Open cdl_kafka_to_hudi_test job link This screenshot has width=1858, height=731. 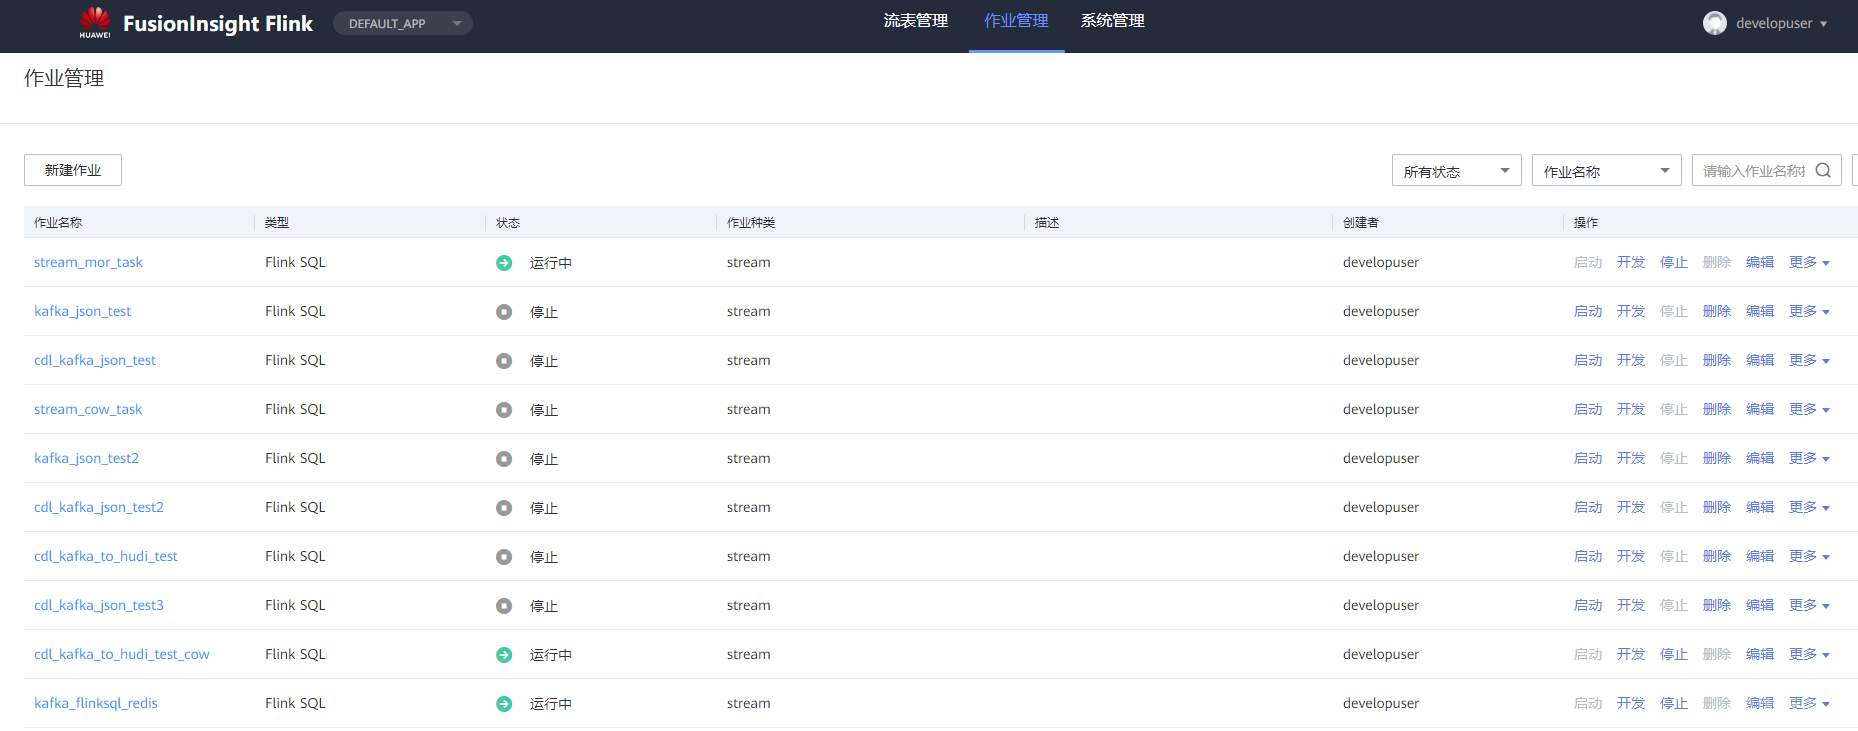coord(106,556)
